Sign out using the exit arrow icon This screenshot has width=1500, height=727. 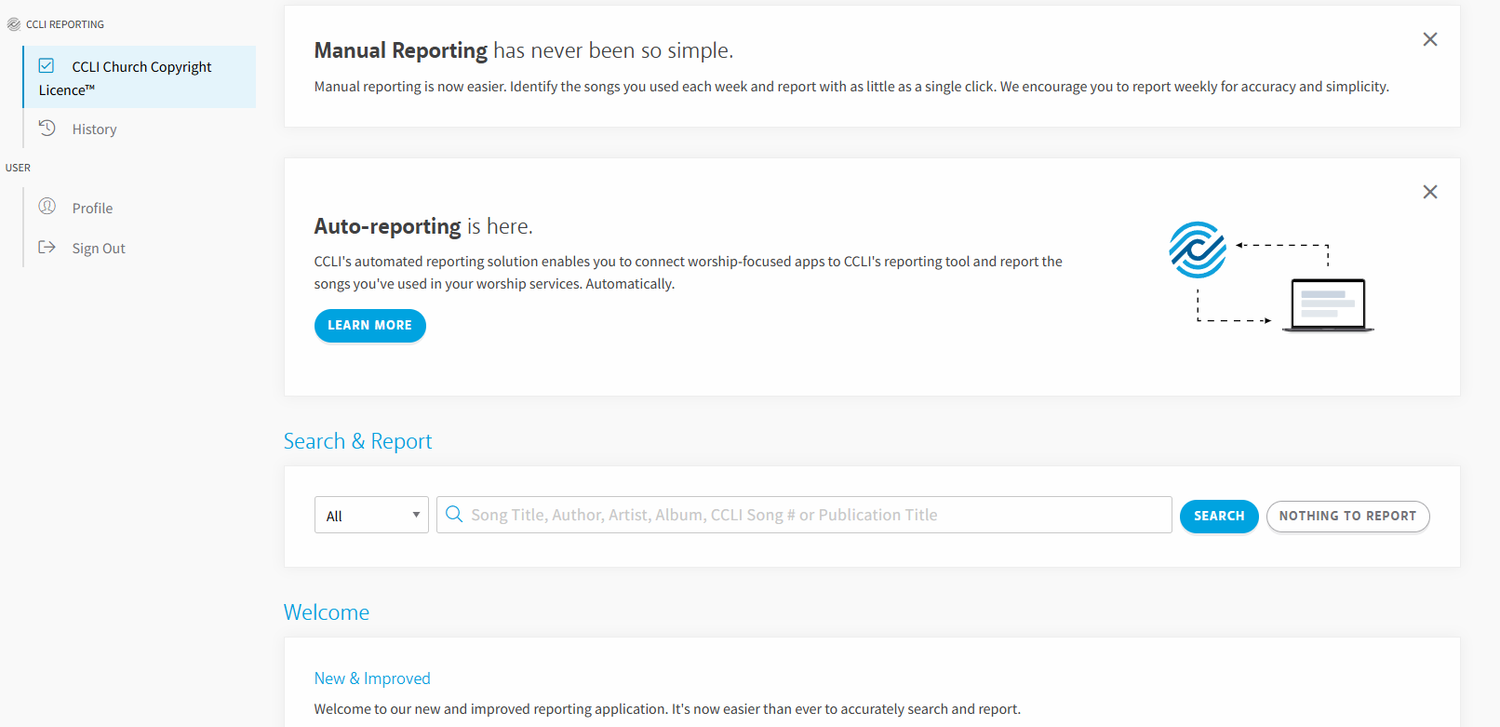point(46,247)
